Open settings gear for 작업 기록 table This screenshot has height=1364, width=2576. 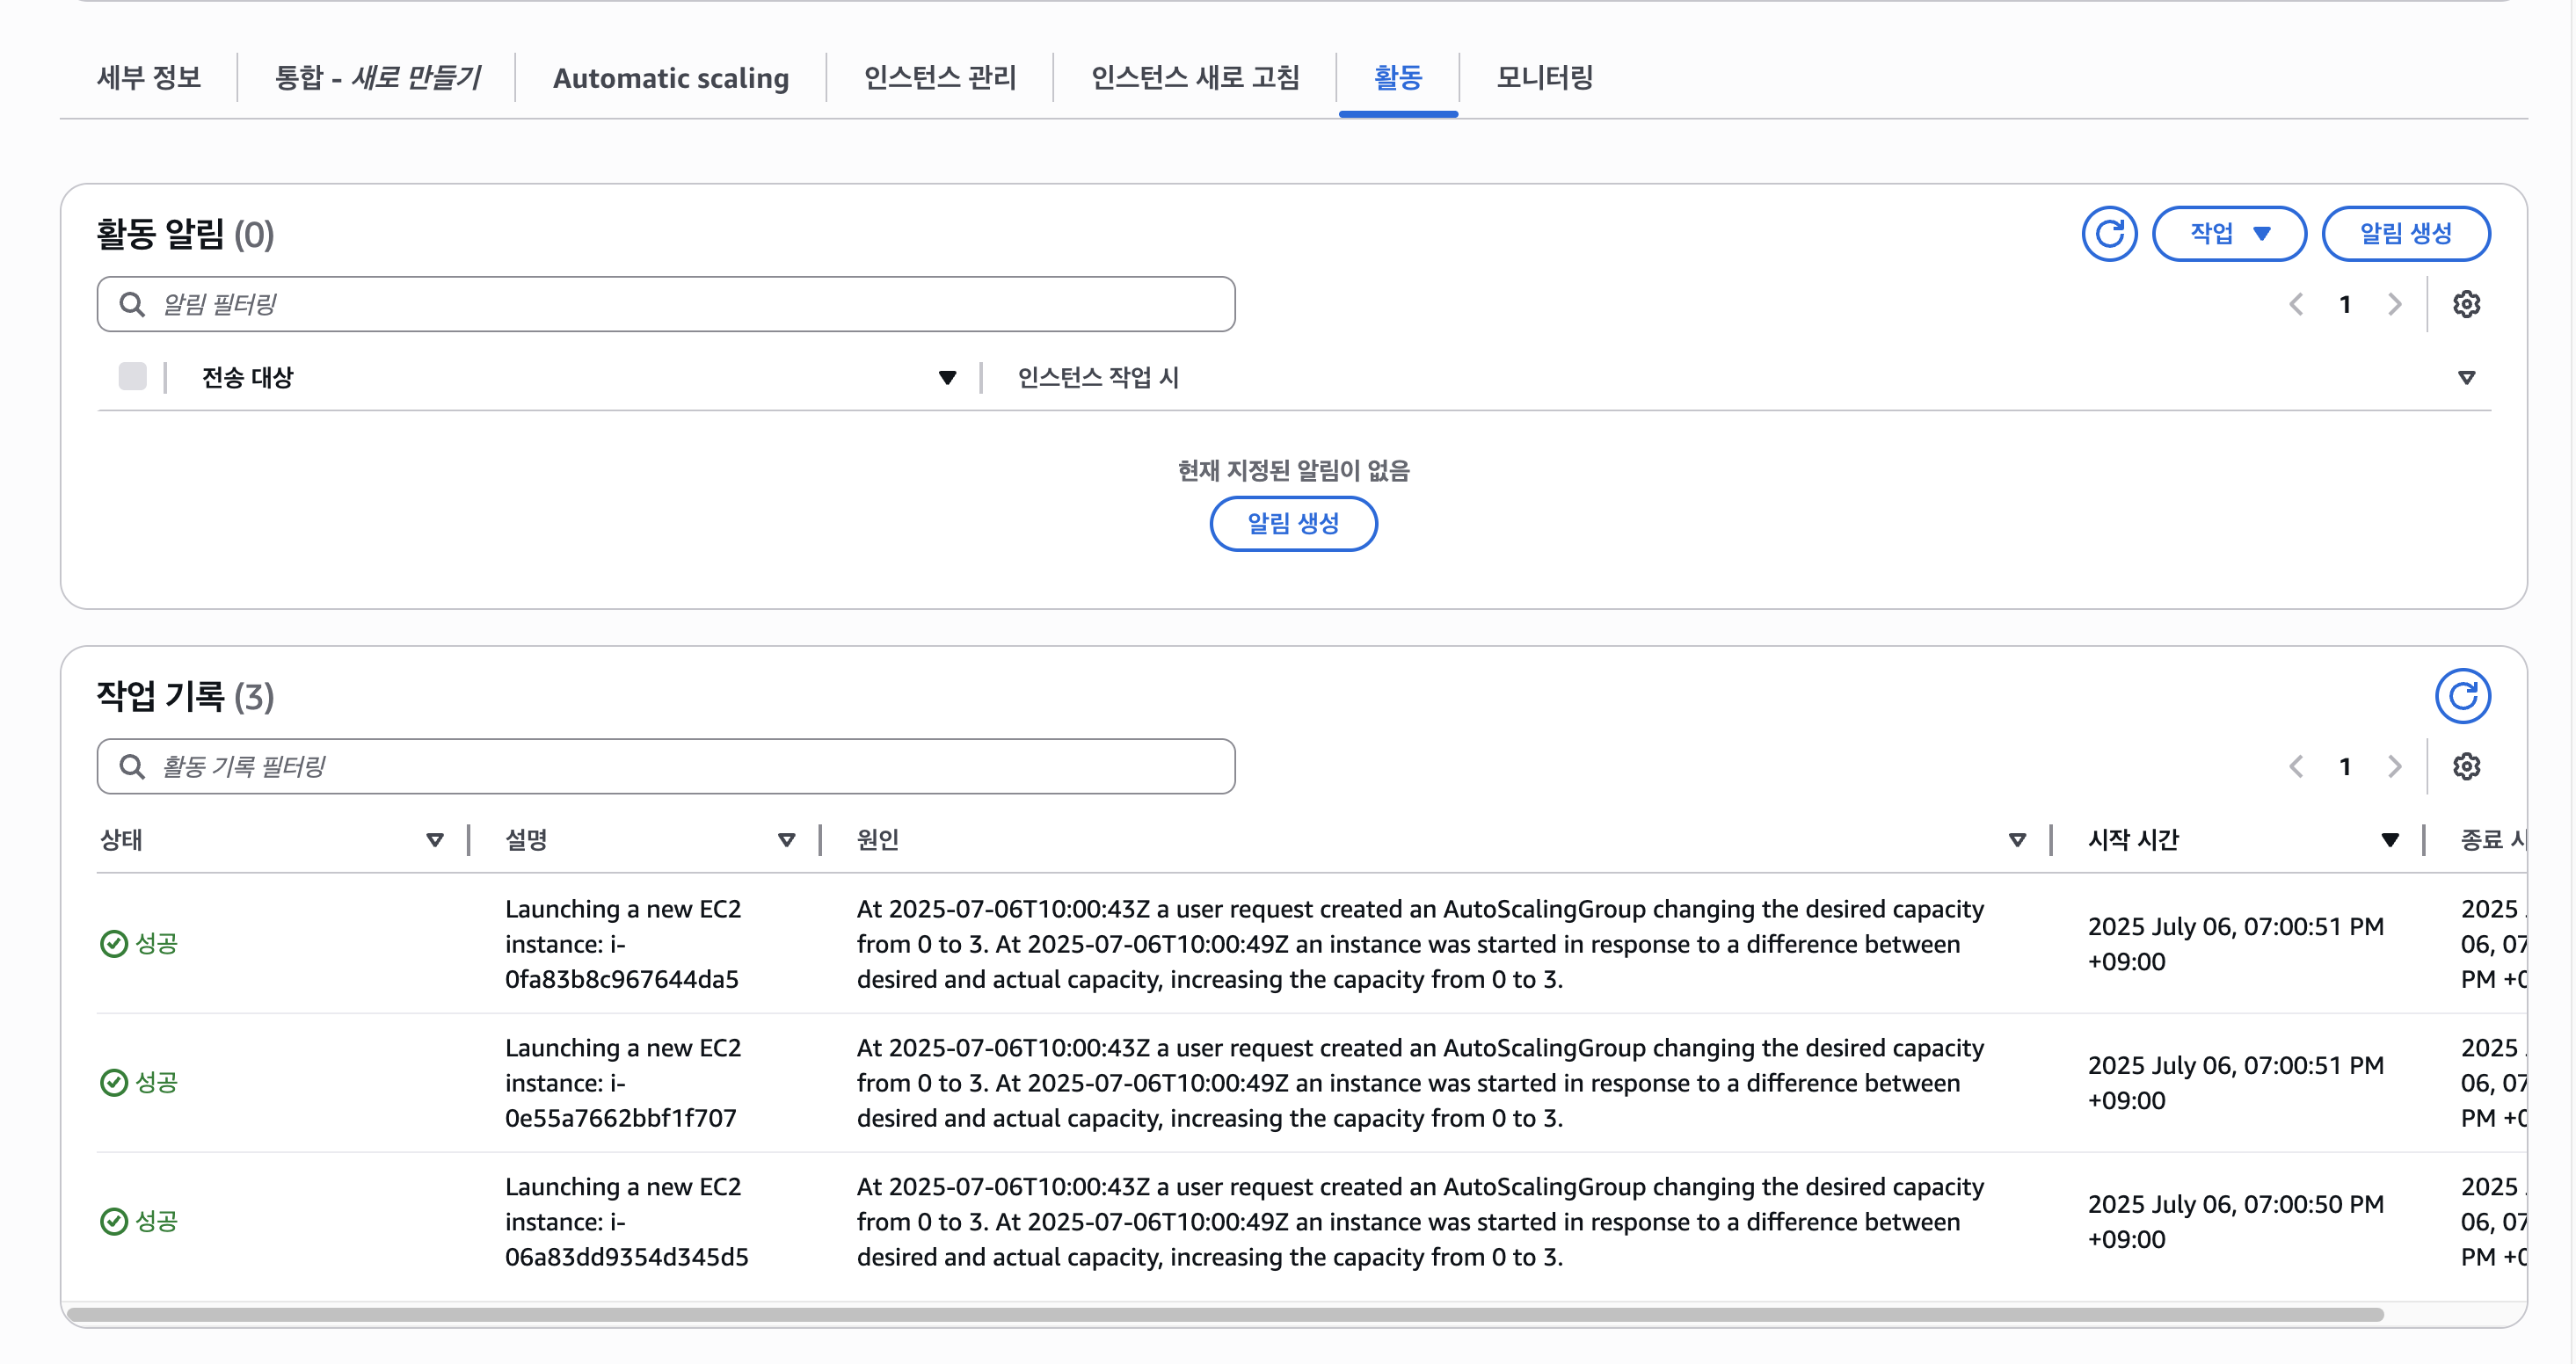pyautogui.click(x=2466, y=766)
